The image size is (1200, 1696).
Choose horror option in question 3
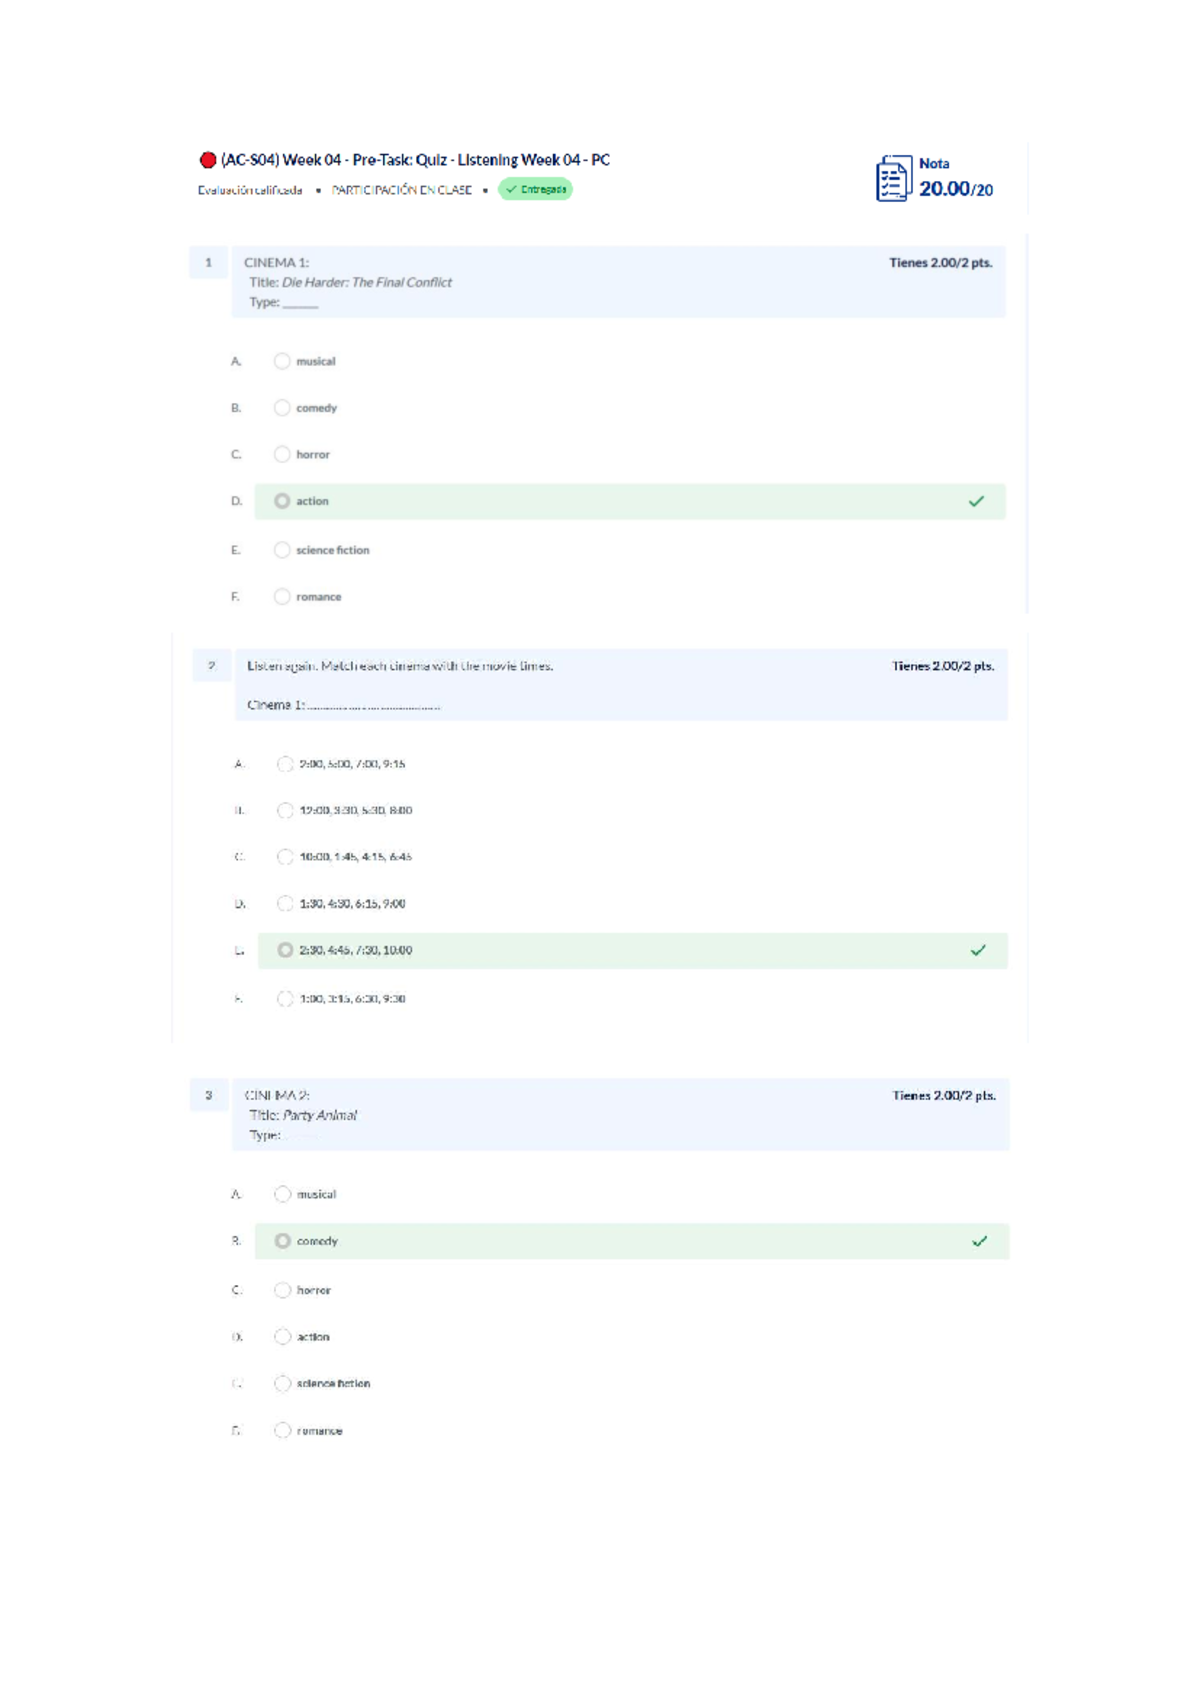283,1290
